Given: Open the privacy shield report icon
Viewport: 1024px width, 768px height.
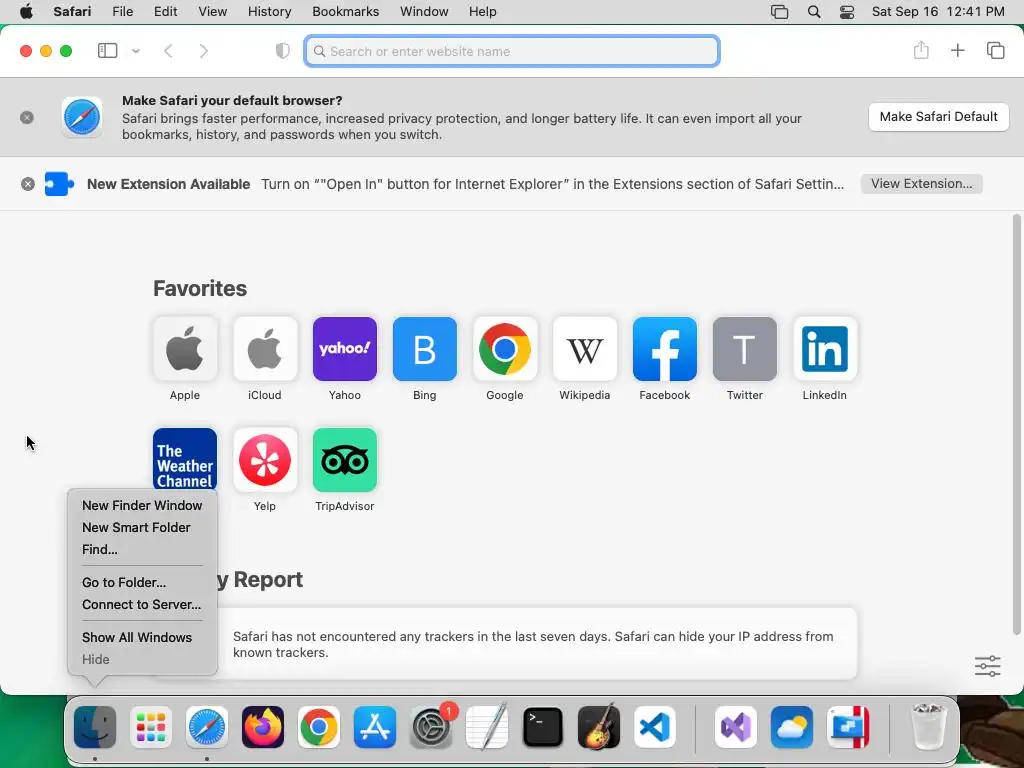Looking at the screenshot, I should coord(282,51).
